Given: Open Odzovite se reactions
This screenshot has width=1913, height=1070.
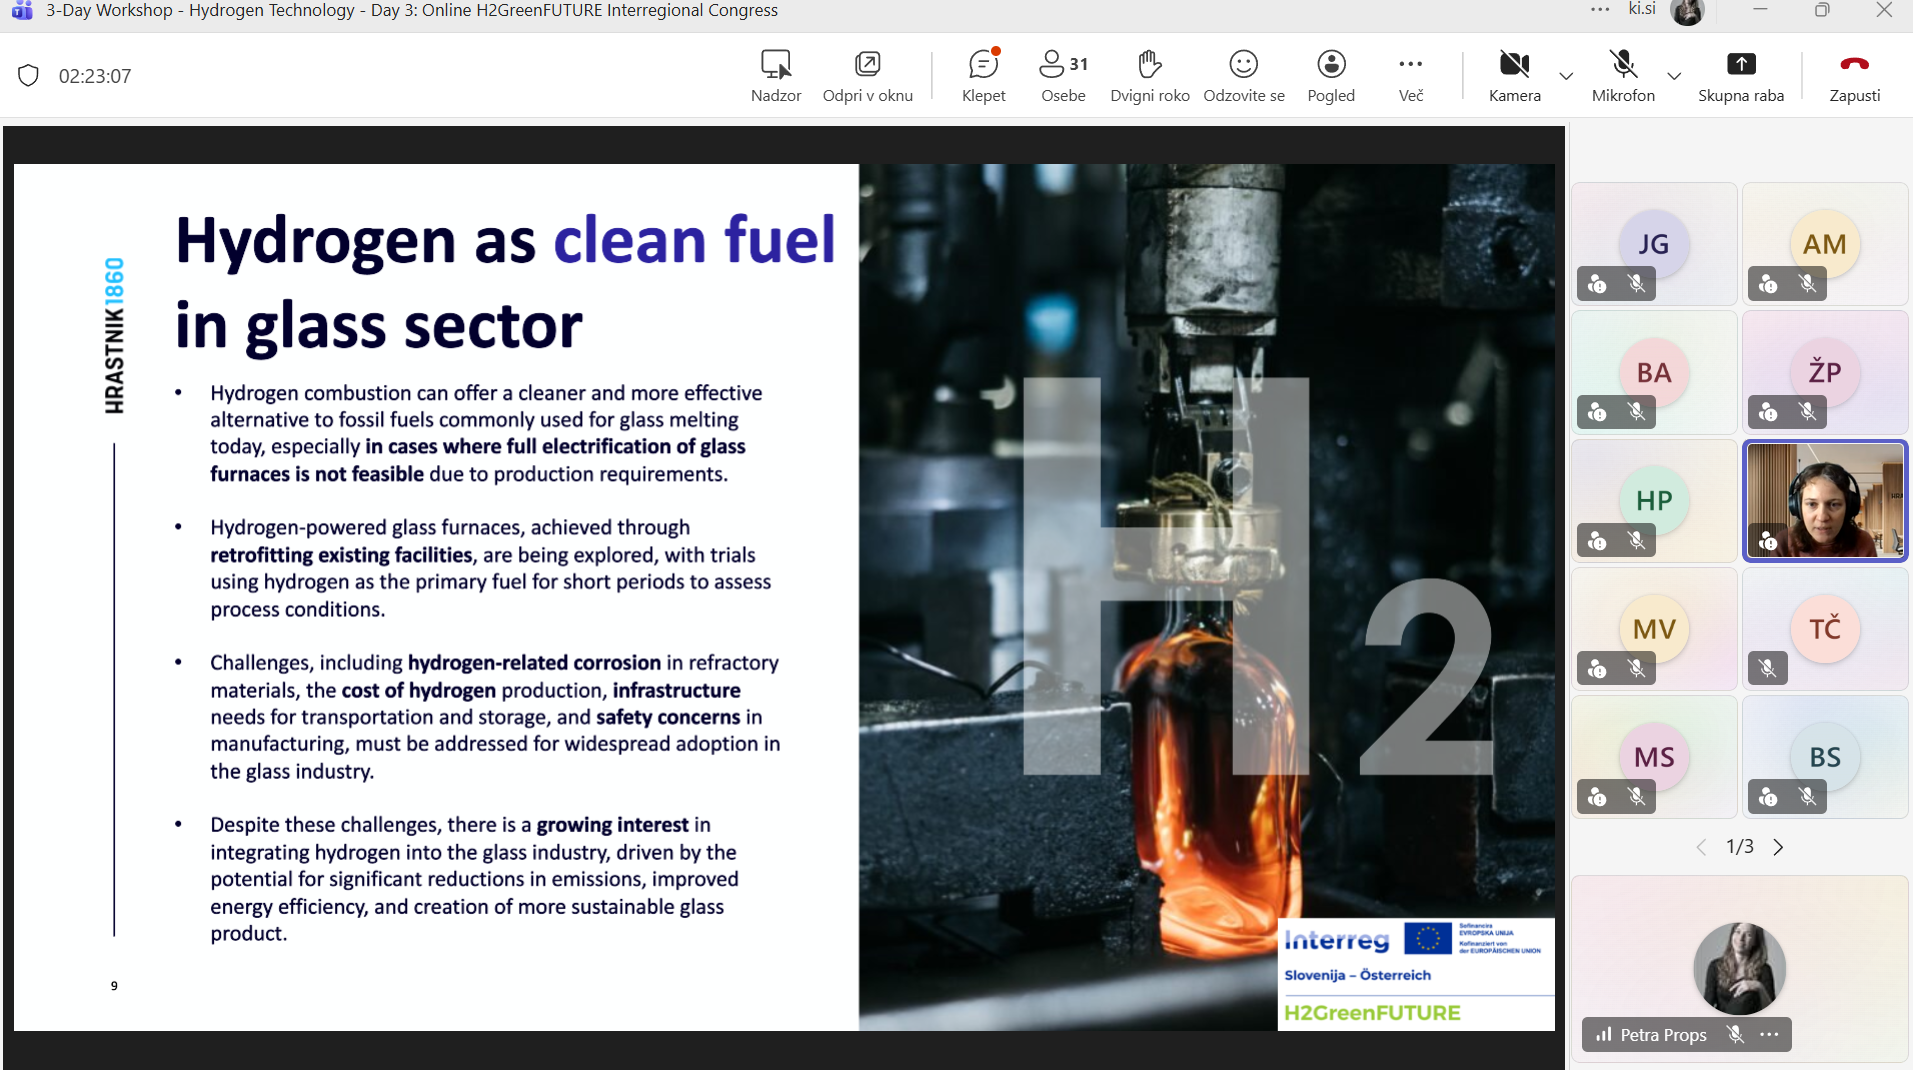Looking at the screenshot, I should tap(1243, 75).
